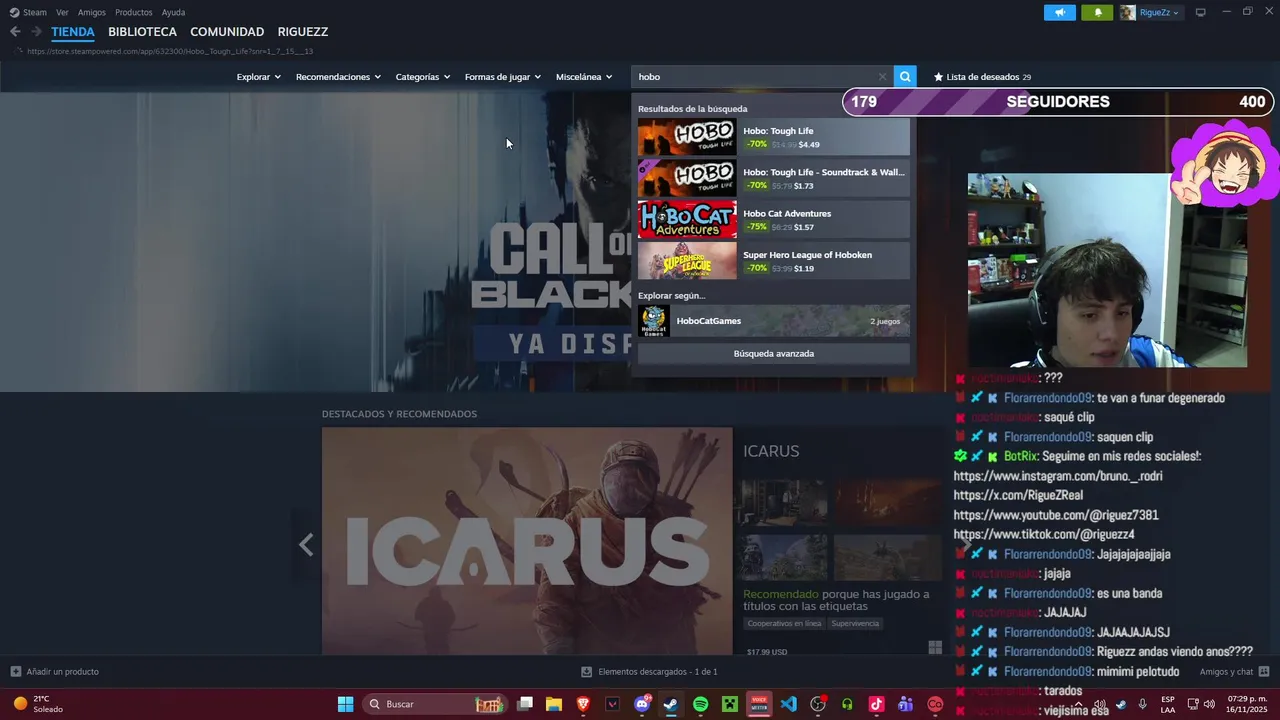Open Microsoft Teams from the taskbar
The image size is (1280, 720).
pyautogui.click(x=906, y=704)
